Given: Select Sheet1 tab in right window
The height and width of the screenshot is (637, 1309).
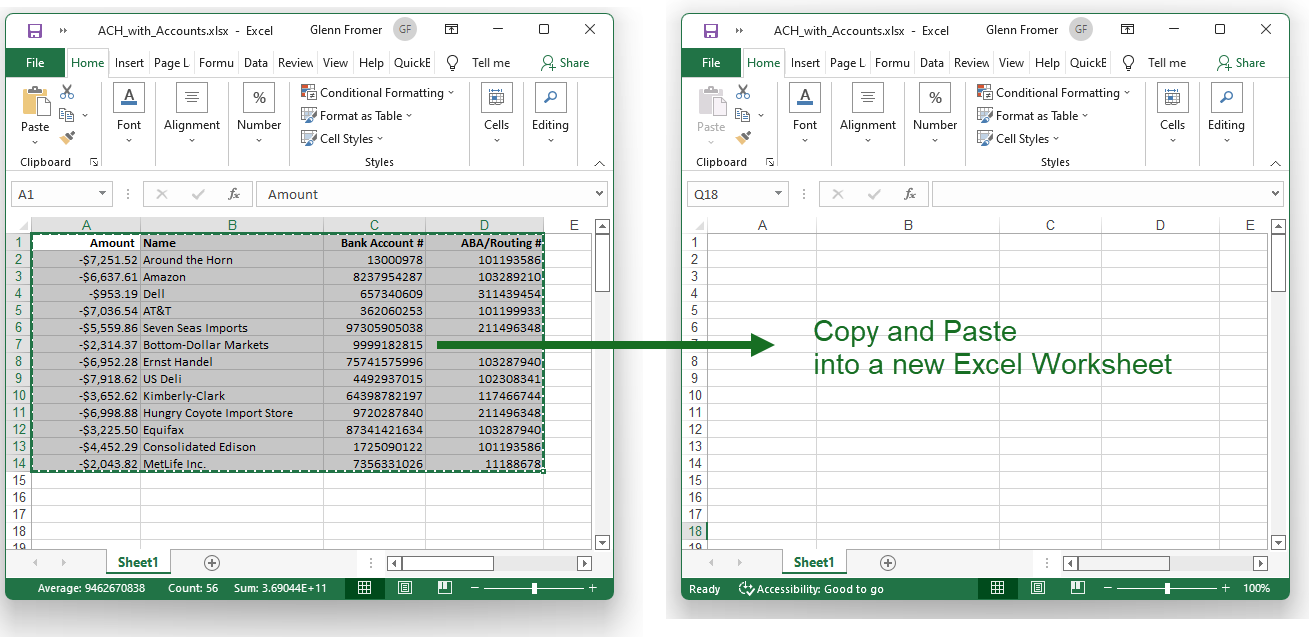Looking at the screenshot, I should coord(814,563).
